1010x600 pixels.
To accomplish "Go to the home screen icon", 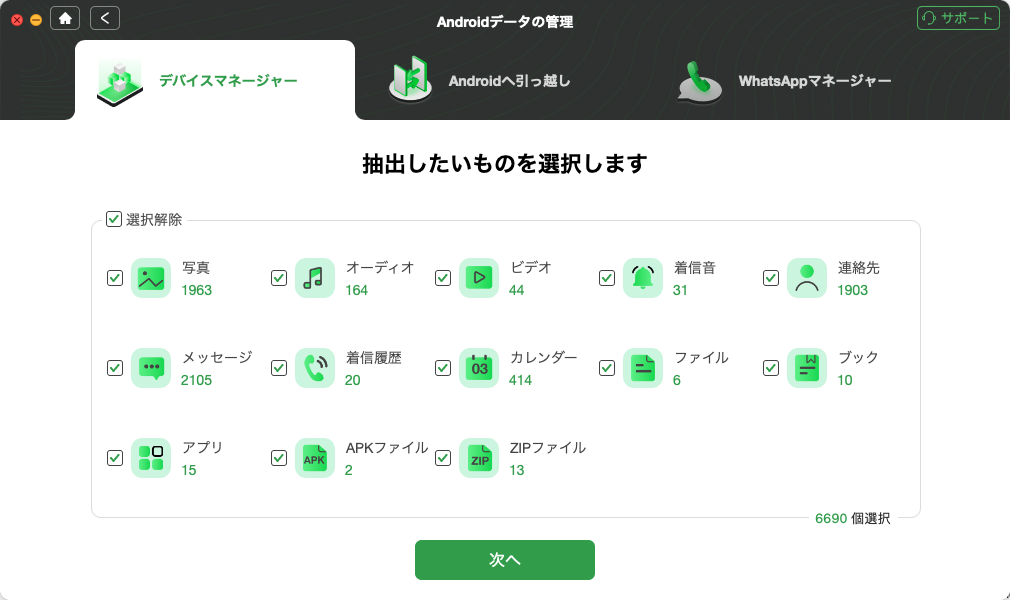I will point(66,18).
